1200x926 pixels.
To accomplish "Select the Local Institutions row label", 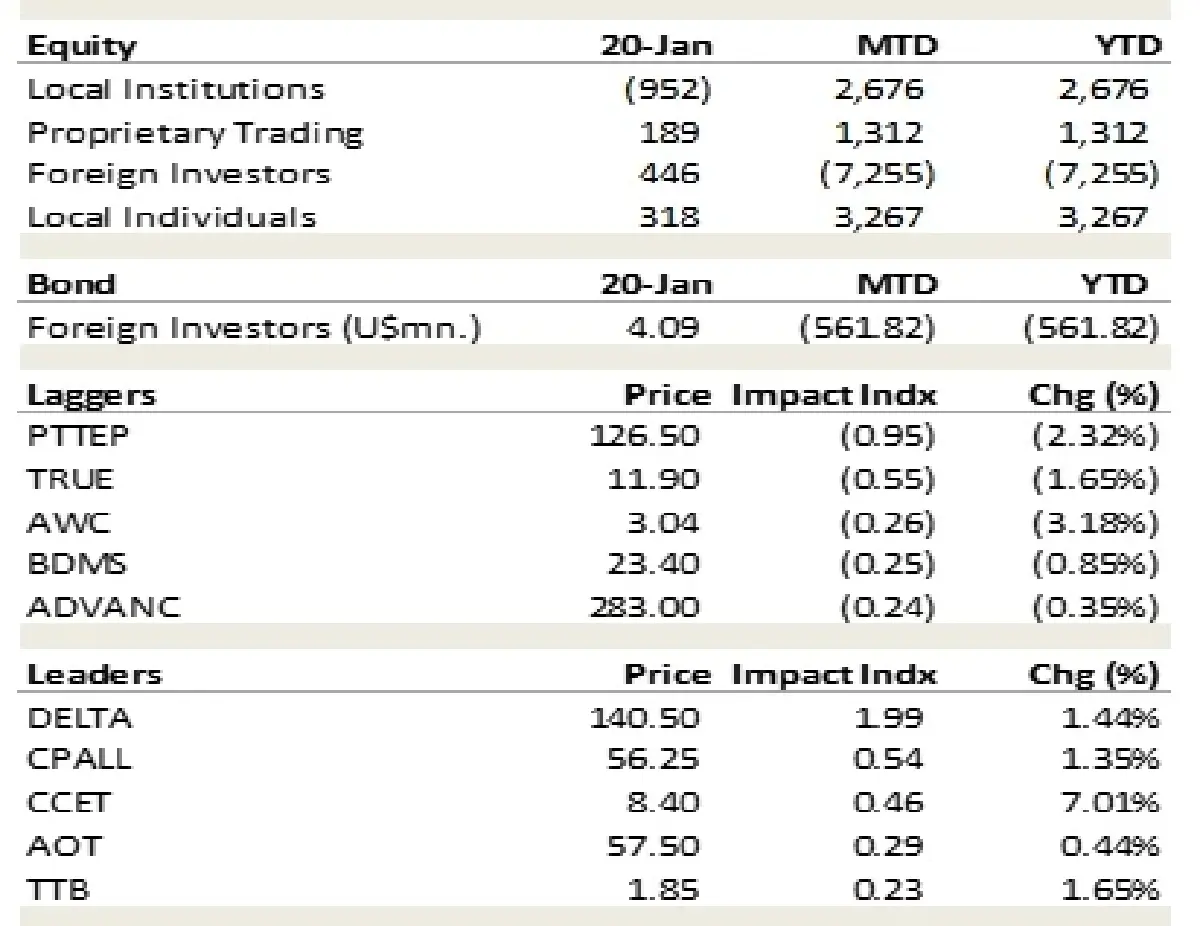I will click(x=176, y=89).
